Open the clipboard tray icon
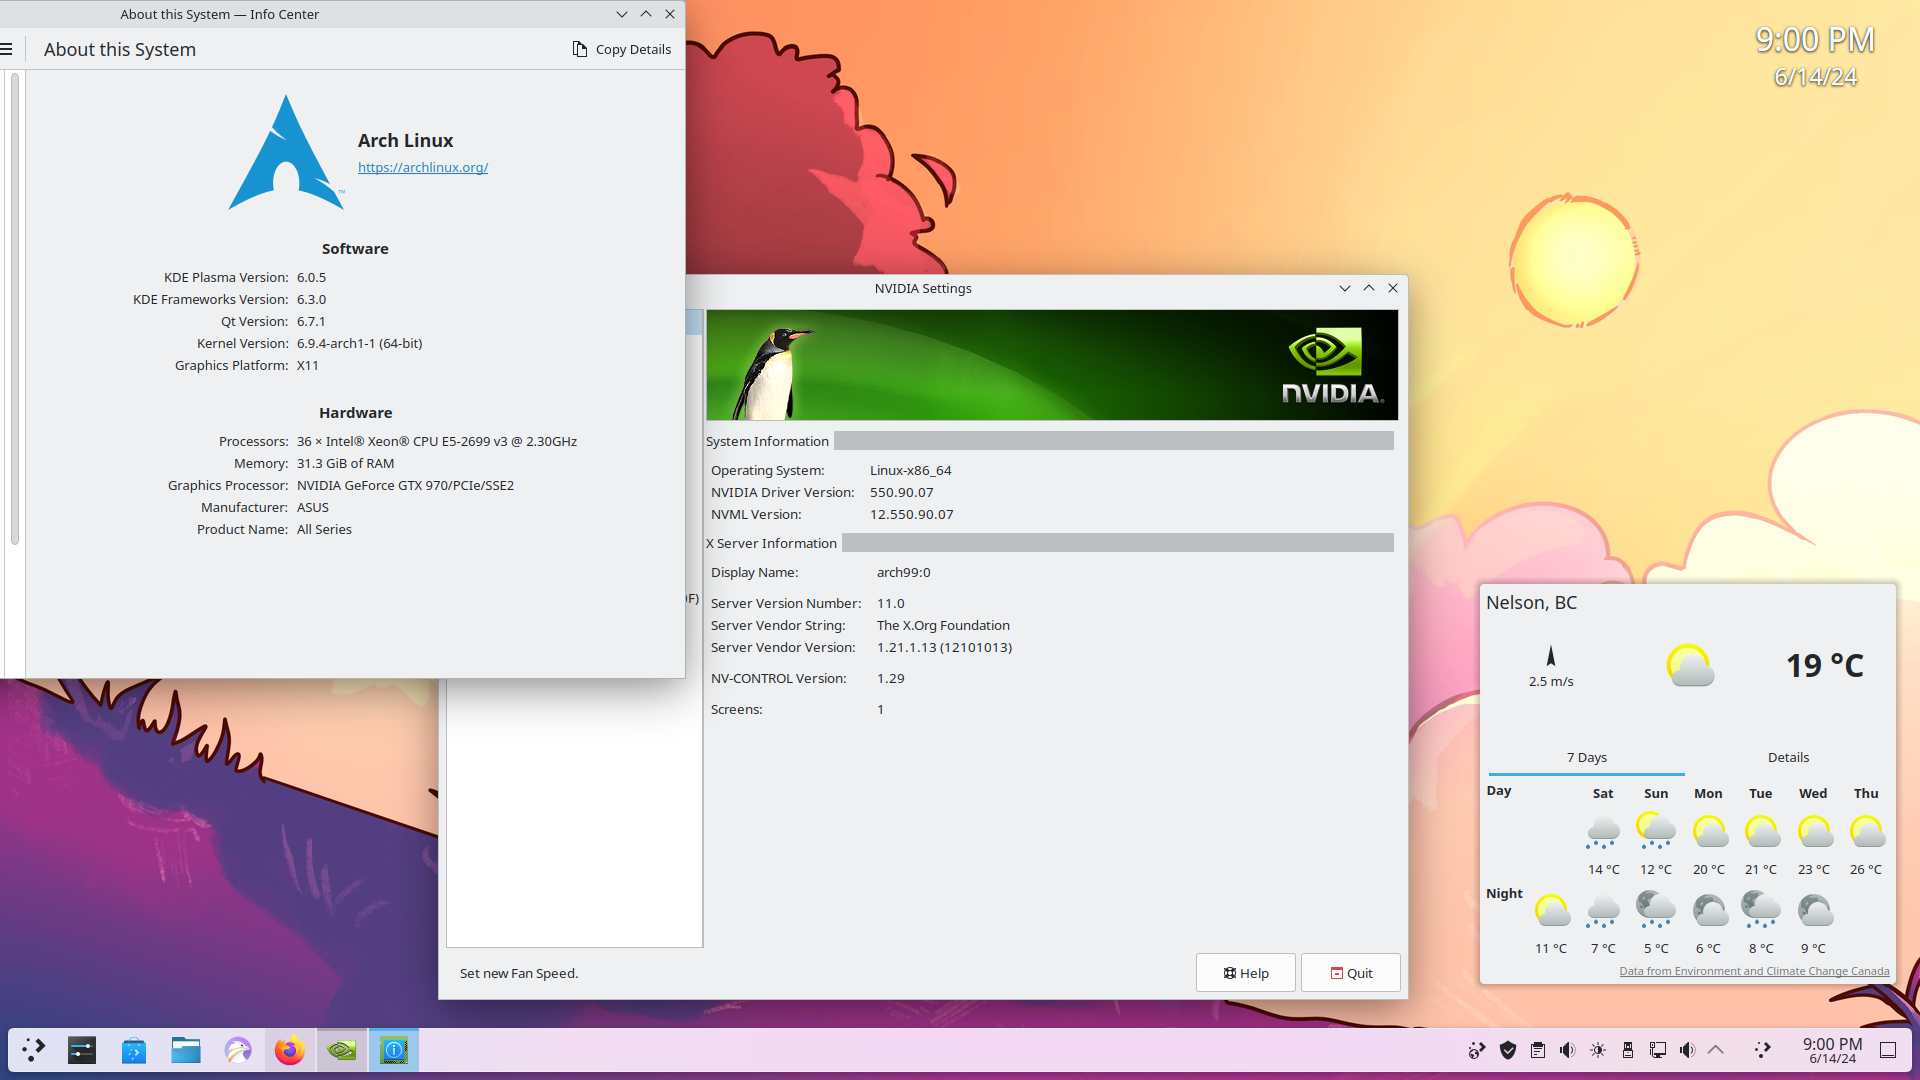 (1538, 1050)
